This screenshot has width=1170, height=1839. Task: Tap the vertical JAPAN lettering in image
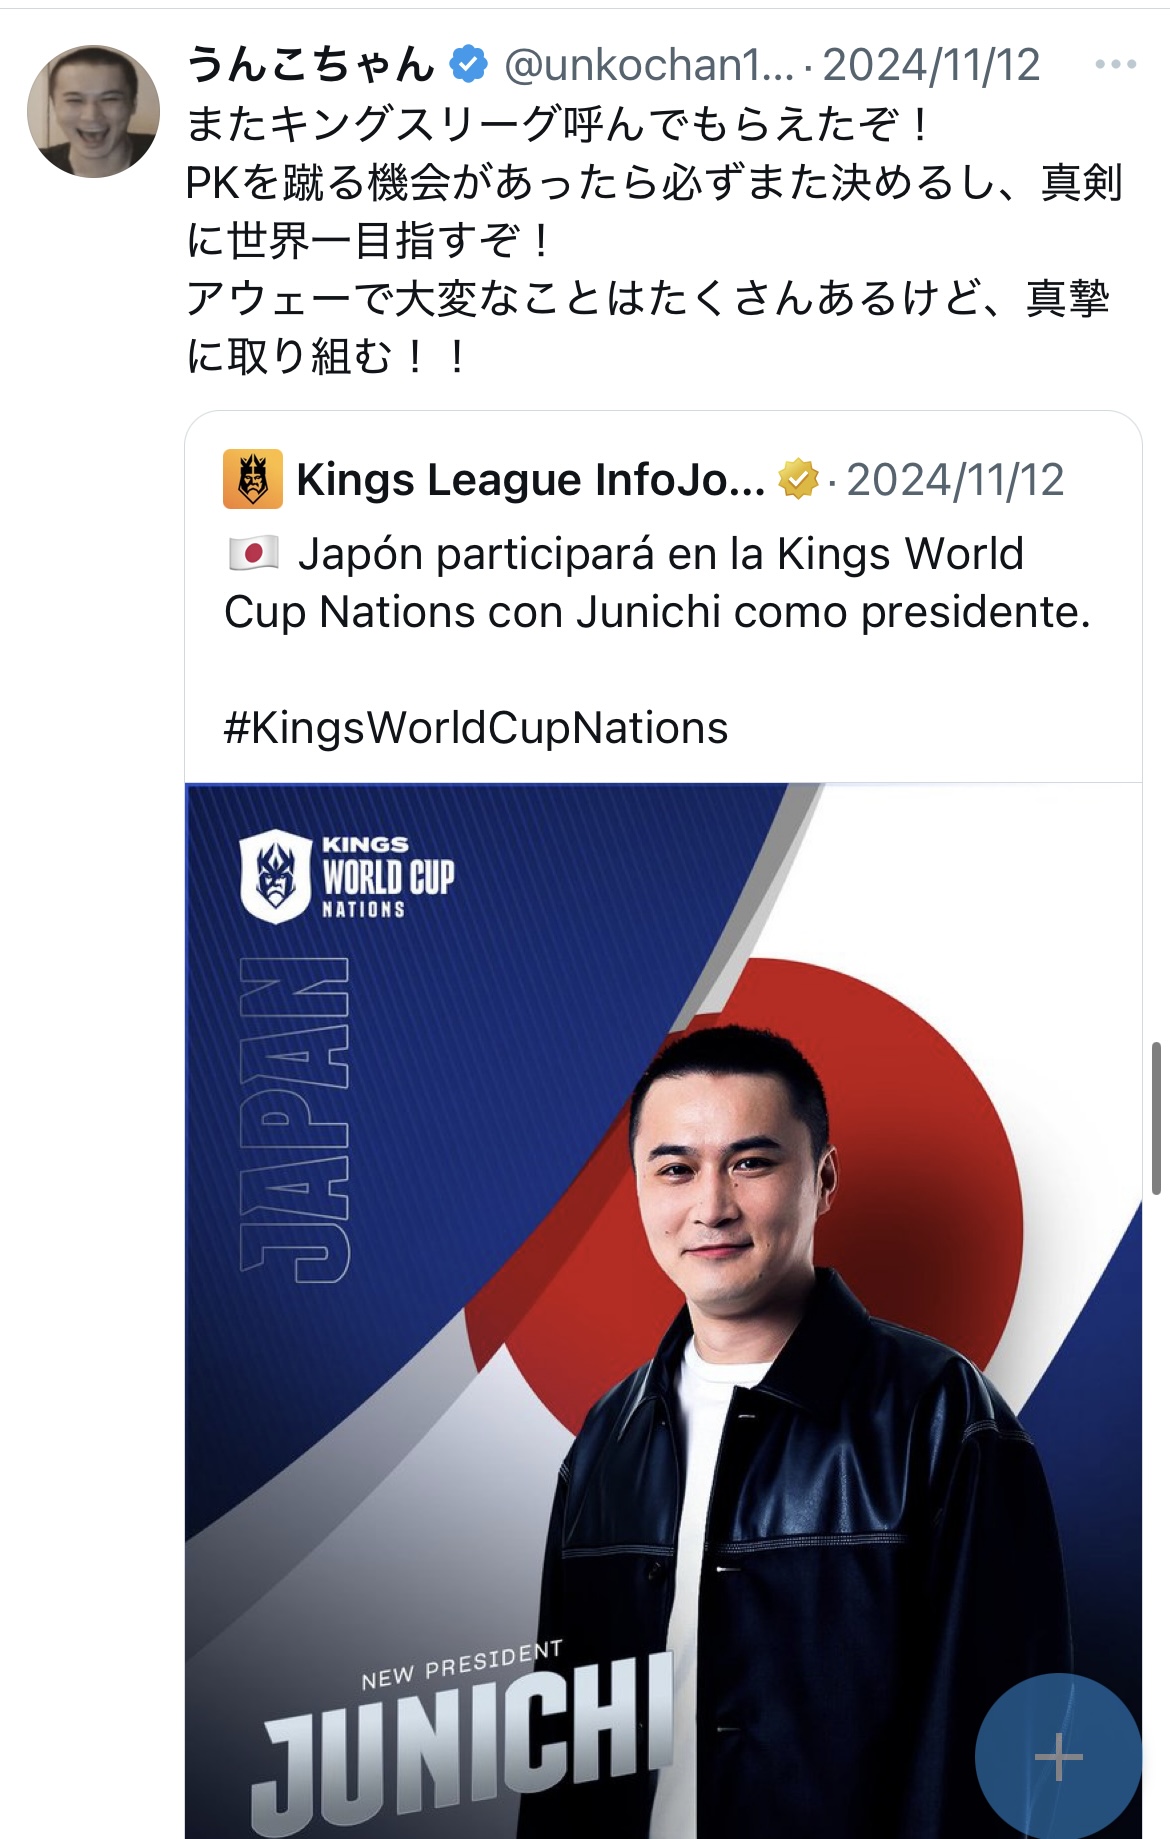point(295,1120)
